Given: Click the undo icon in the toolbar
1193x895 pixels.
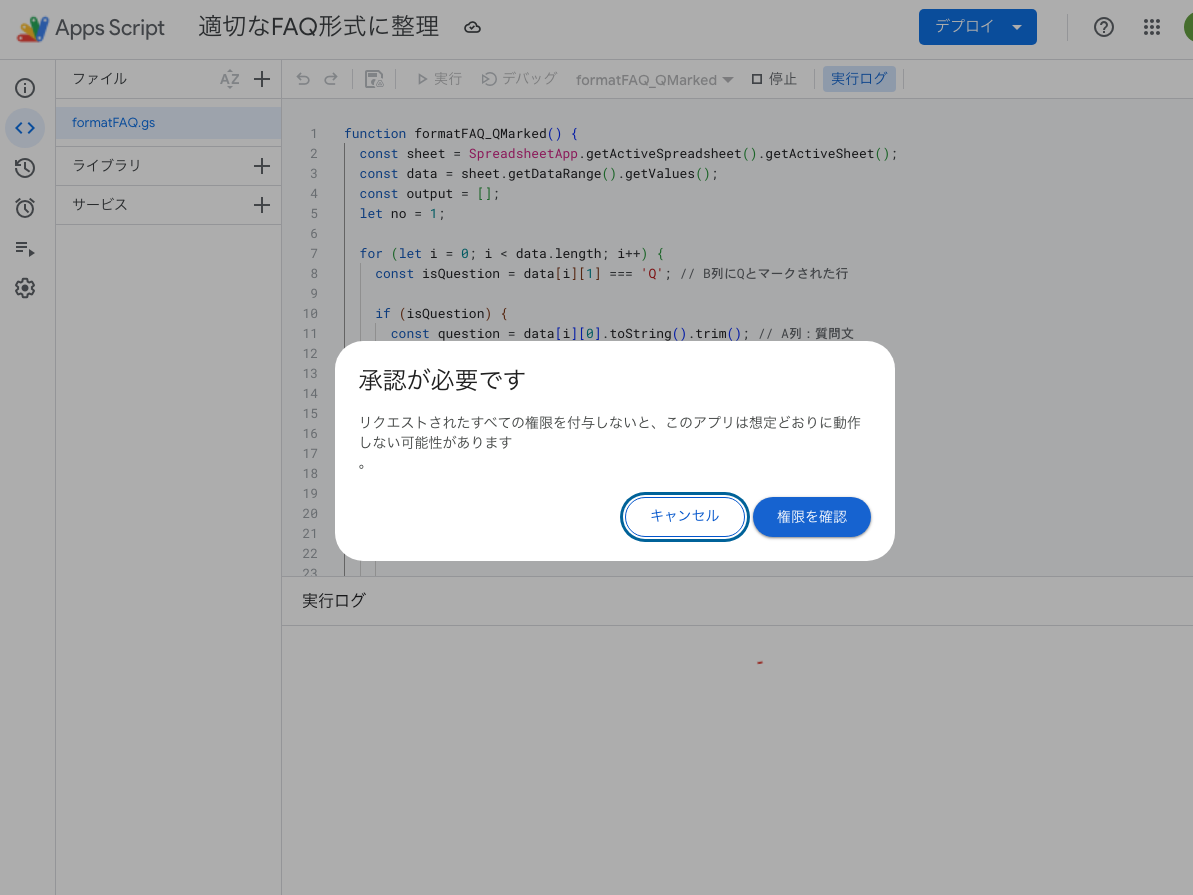Looking at the screenshot, I should [303, 78].
